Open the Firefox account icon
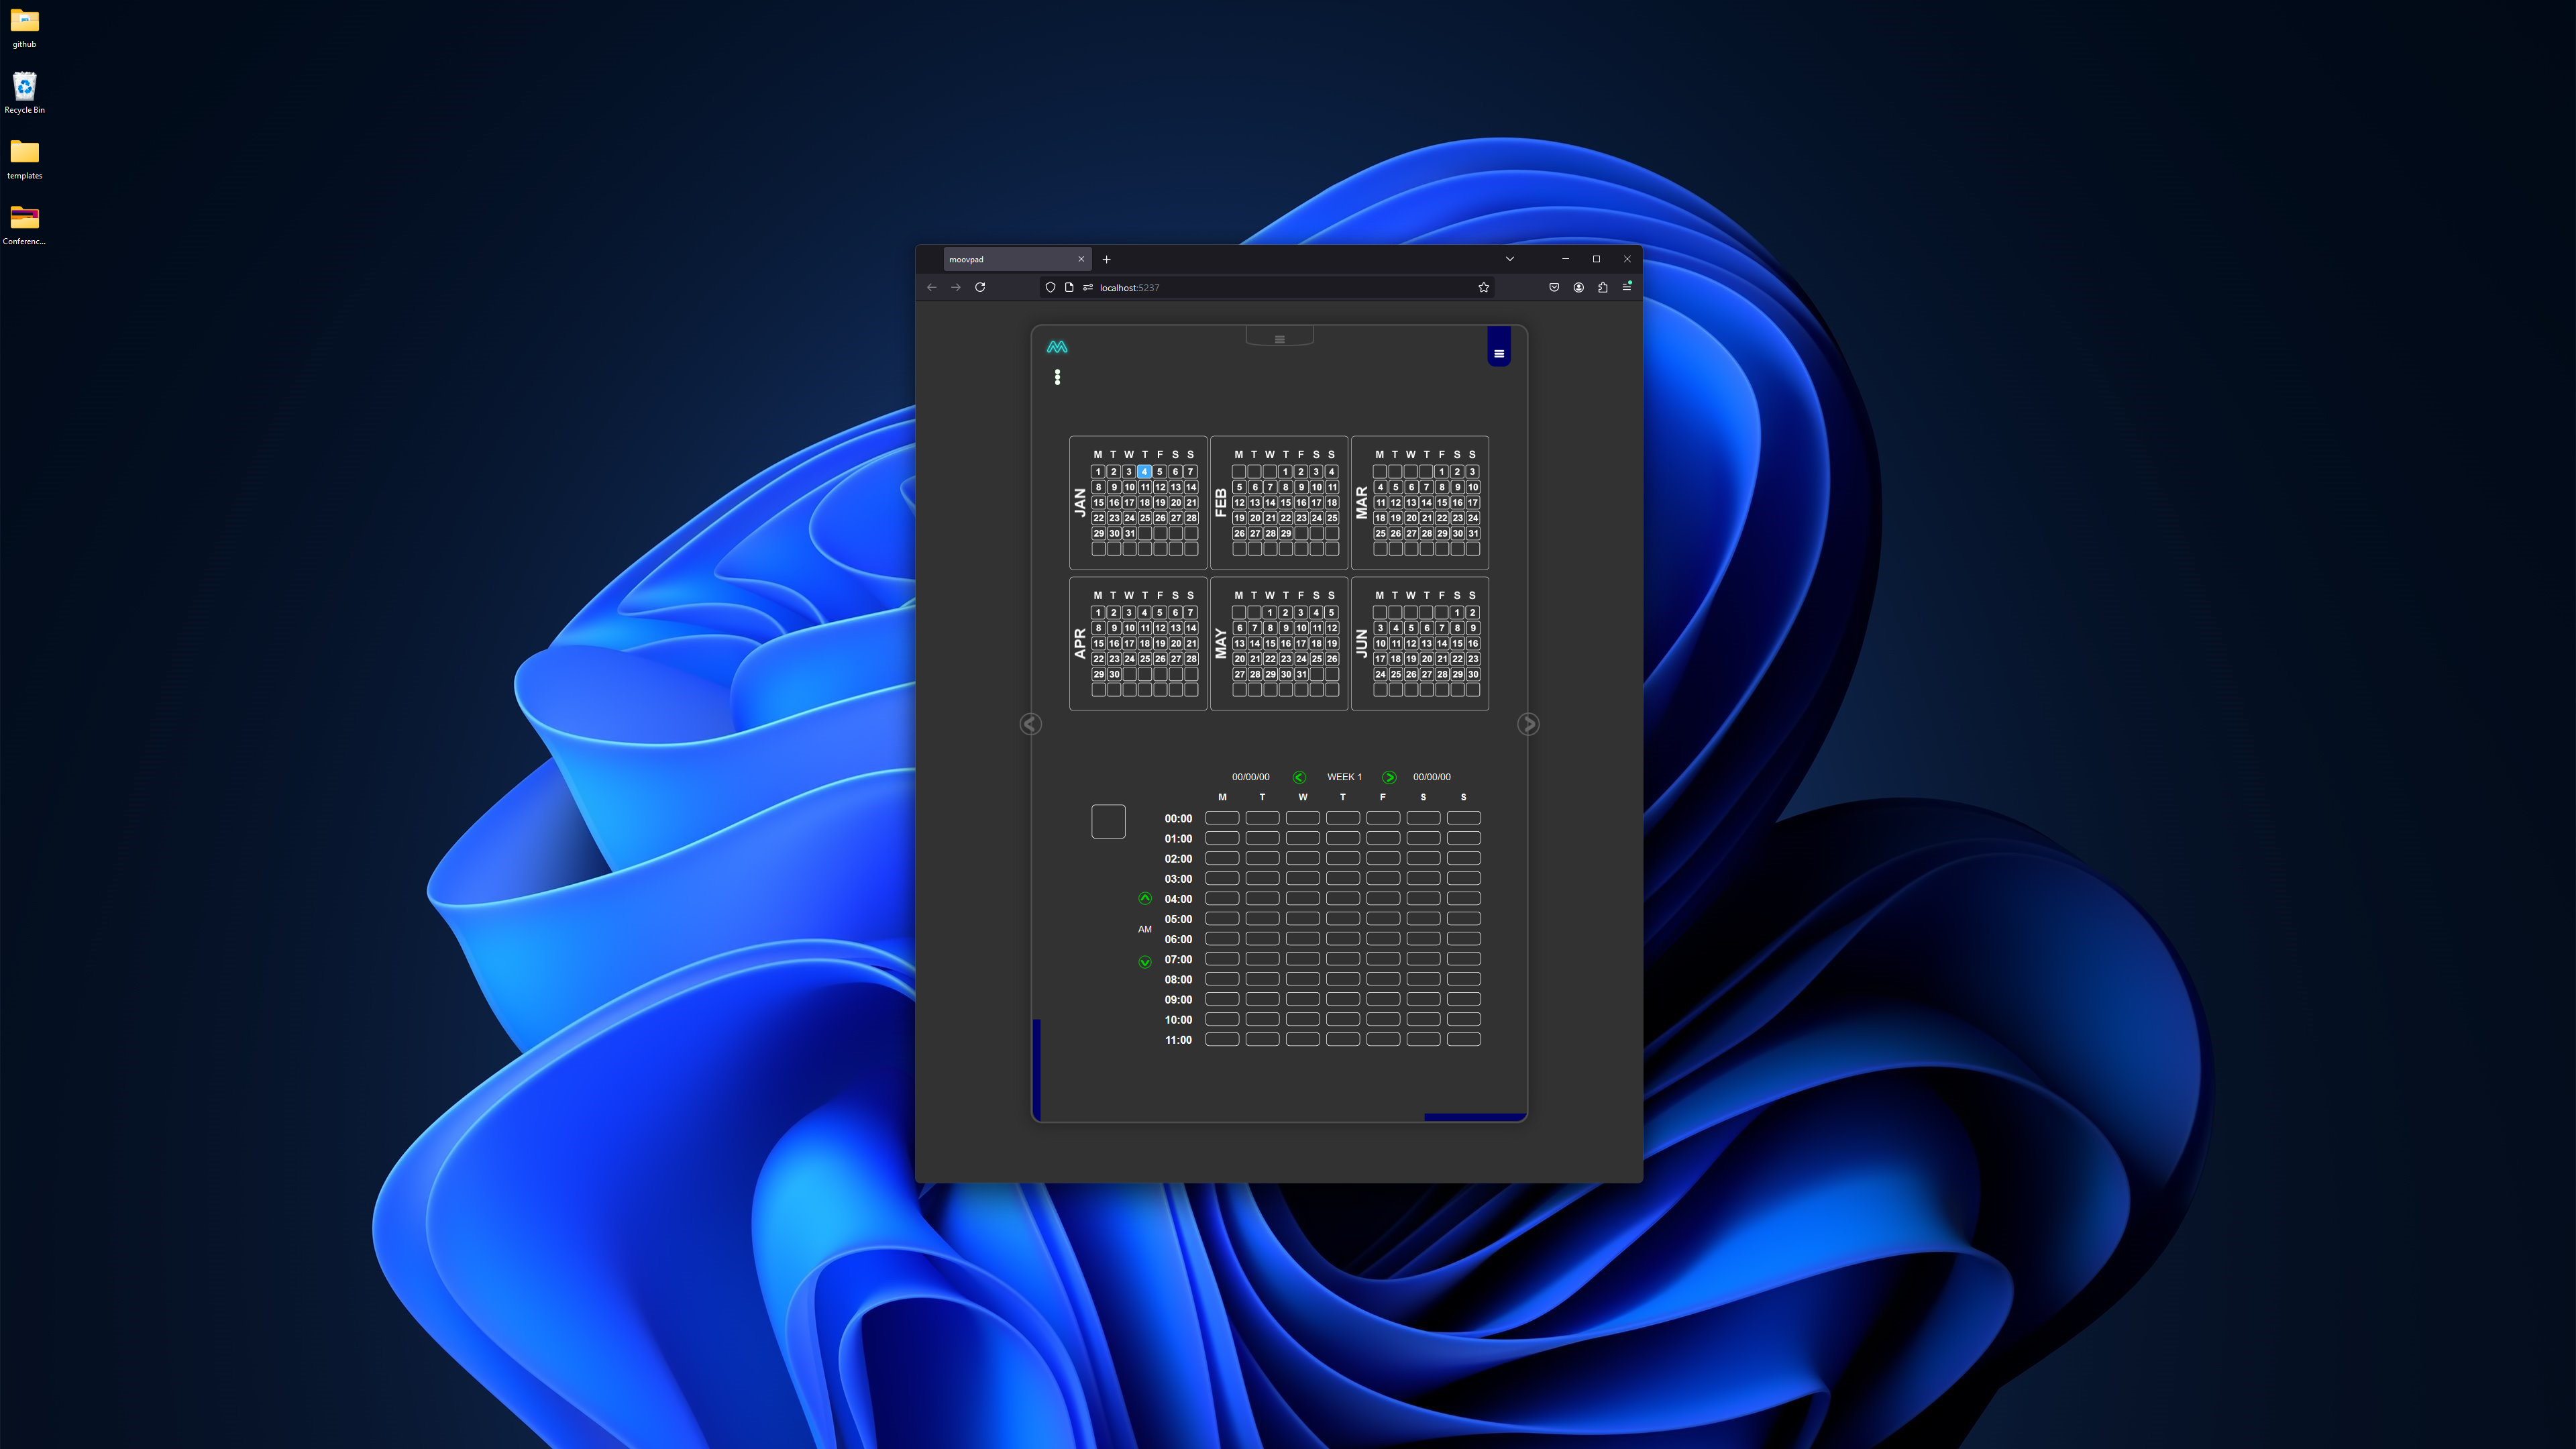Viewport: 2576px width, 1449px height. pyautogui.click(x=1578, y=287)
